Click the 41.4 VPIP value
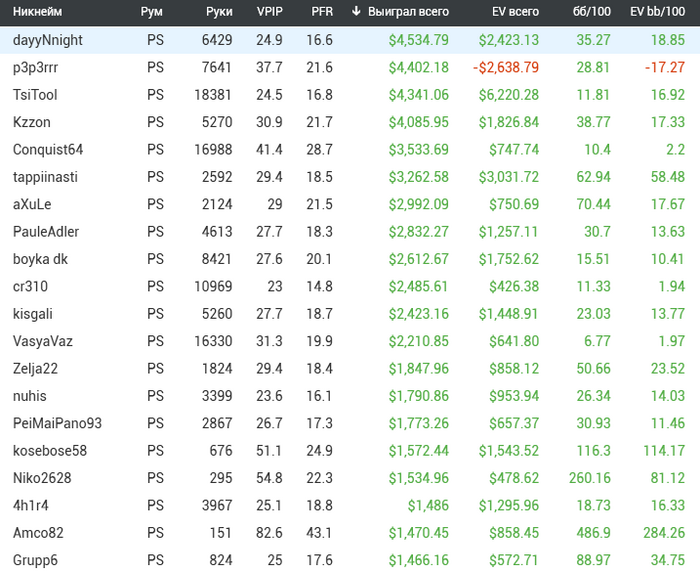700x572 pixels. click(x=269, y=150)
